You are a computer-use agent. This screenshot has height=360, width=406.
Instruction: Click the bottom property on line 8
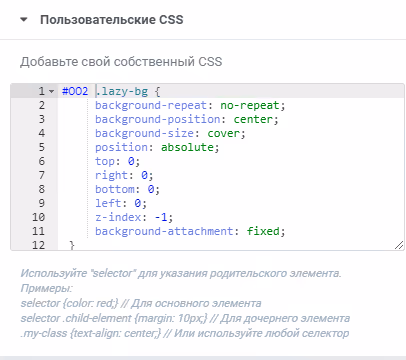(x=115, y=189)
